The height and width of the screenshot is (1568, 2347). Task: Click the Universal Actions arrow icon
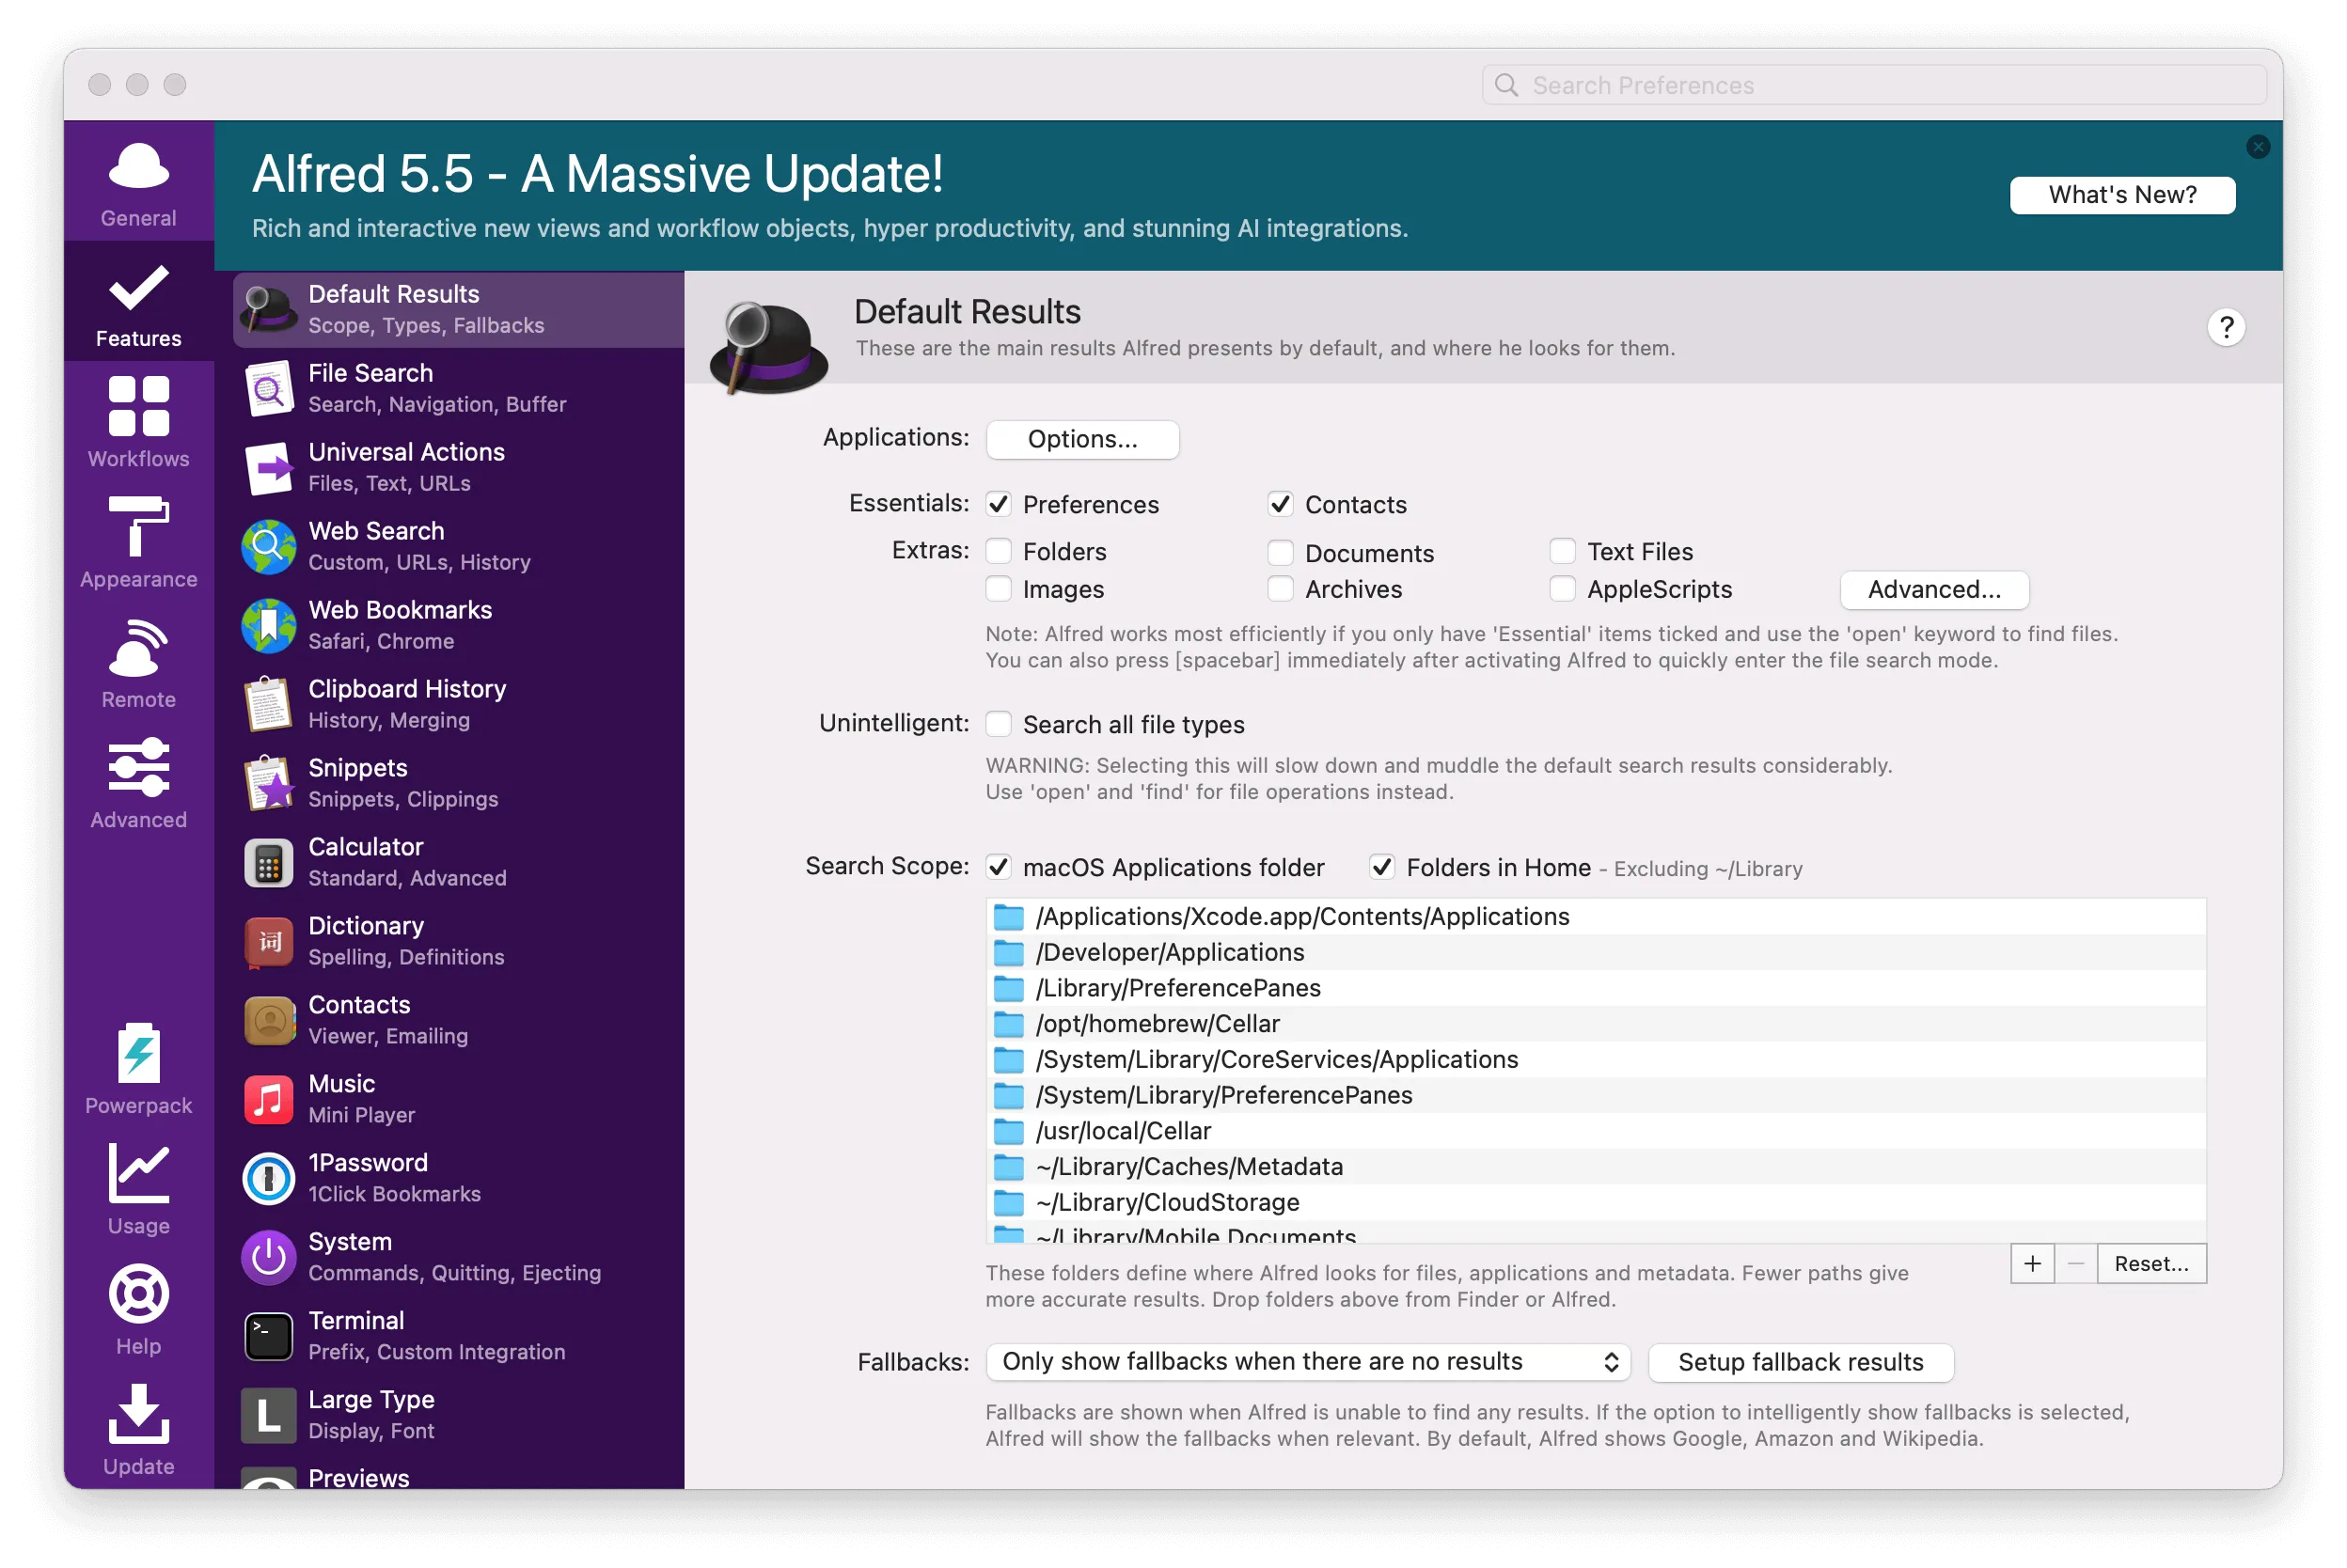click(268, 467)
